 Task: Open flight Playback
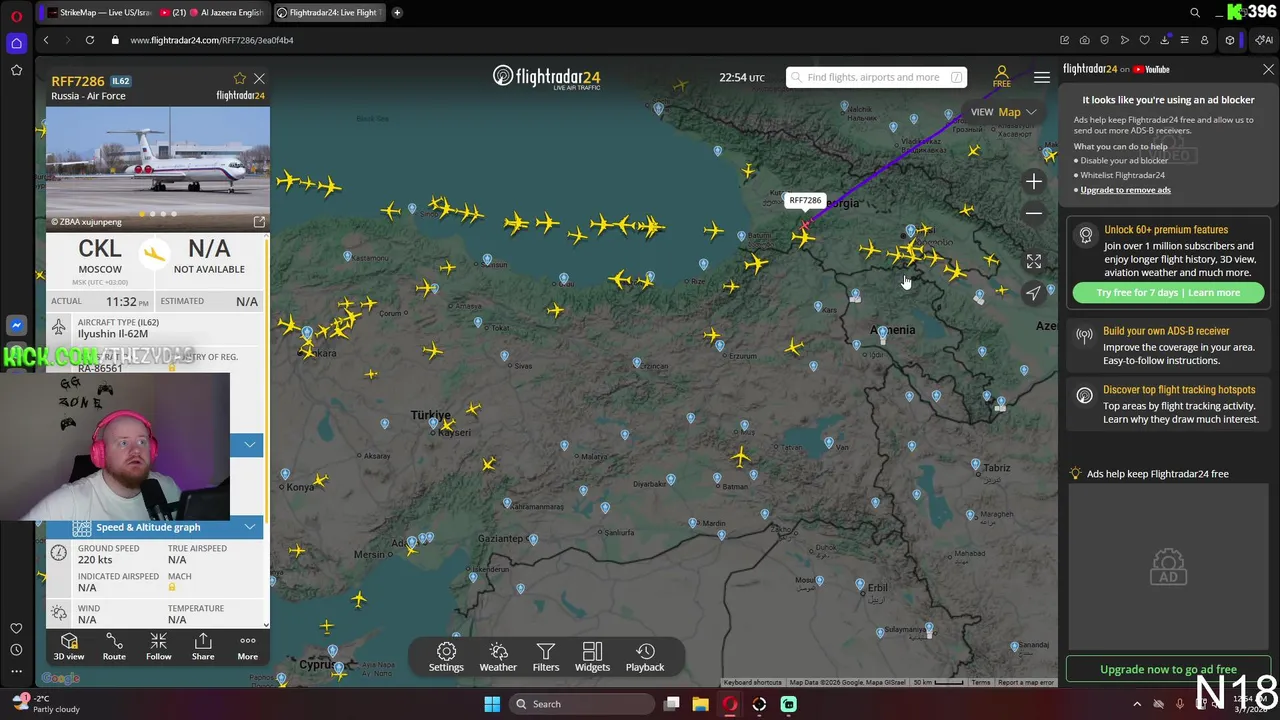[x=645, y=657]
